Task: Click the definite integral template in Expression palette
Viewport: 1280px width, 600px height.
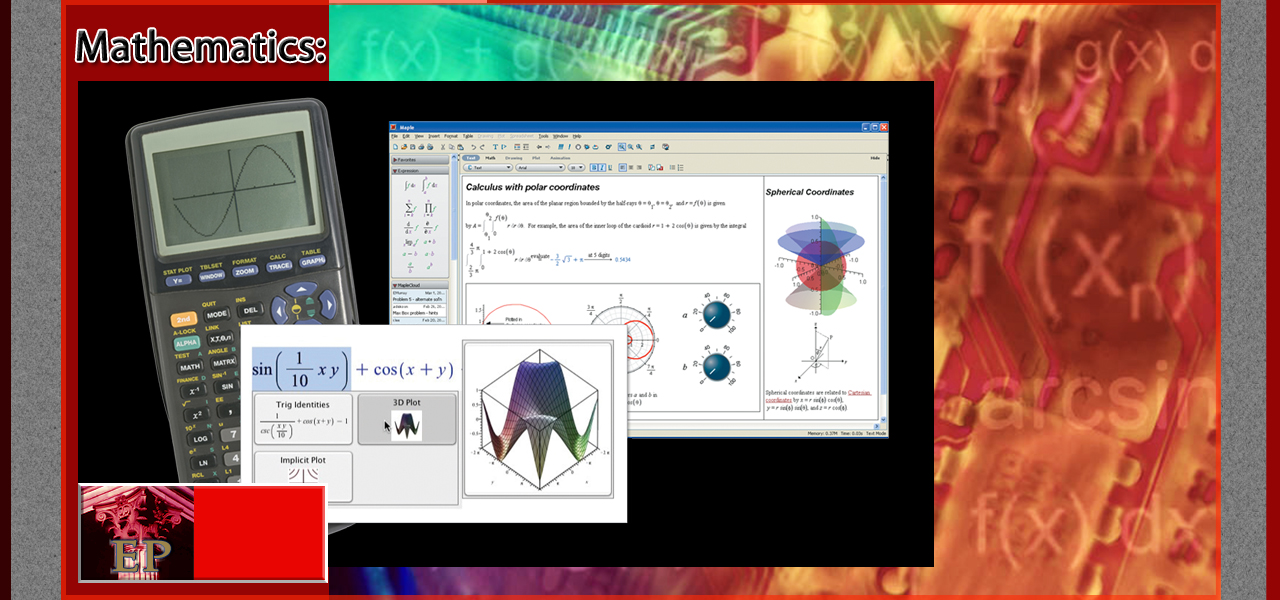Action: [429, 185]
